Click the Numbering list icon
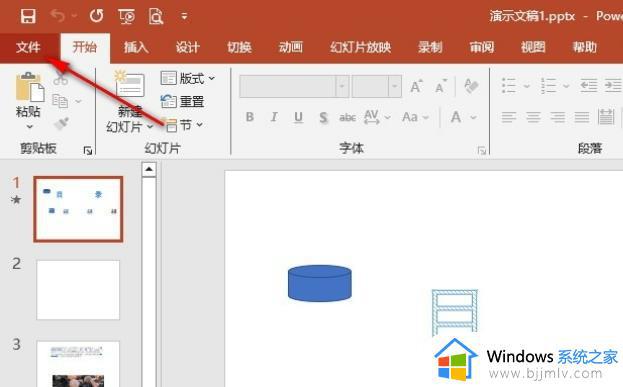Screen dimensions: 623x387 (548, 85)
